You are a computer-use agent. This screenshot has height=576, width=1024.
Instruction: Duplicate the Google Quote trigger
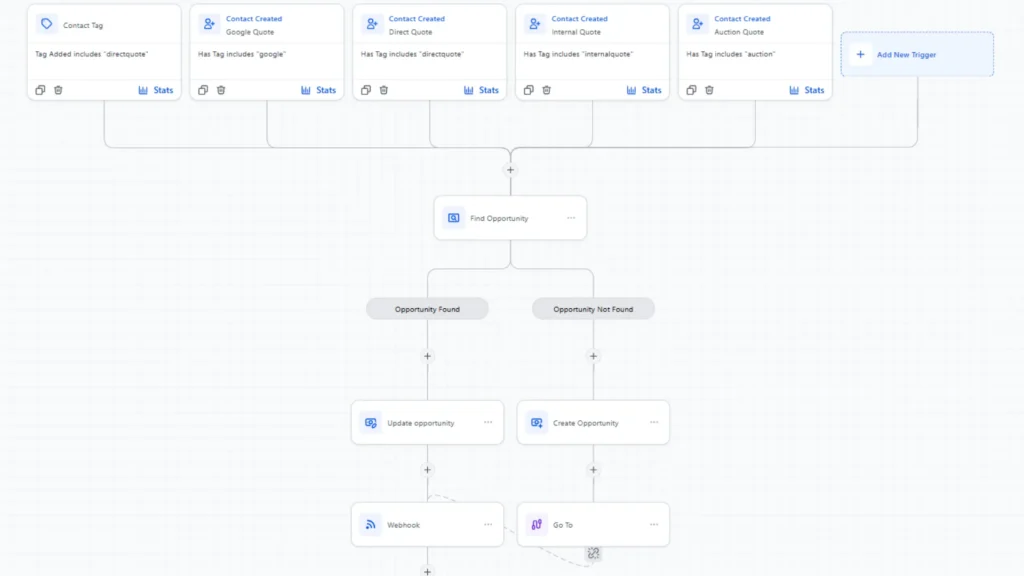click(203, 90)
